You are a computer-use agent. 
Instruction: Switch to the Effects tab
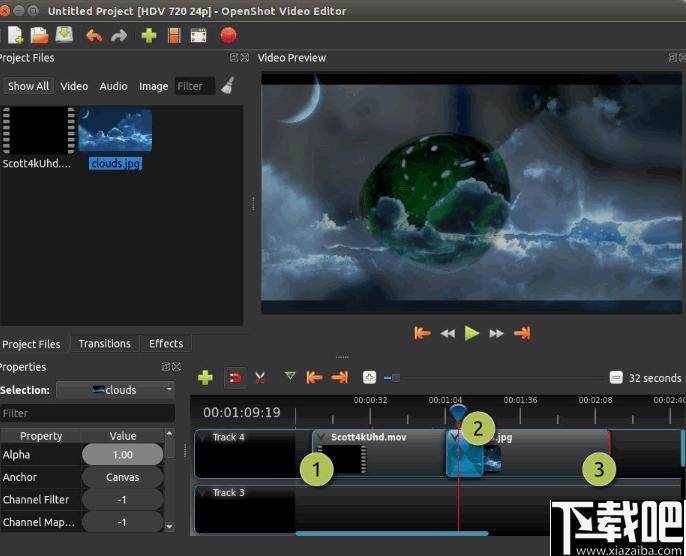click(166, 343)
